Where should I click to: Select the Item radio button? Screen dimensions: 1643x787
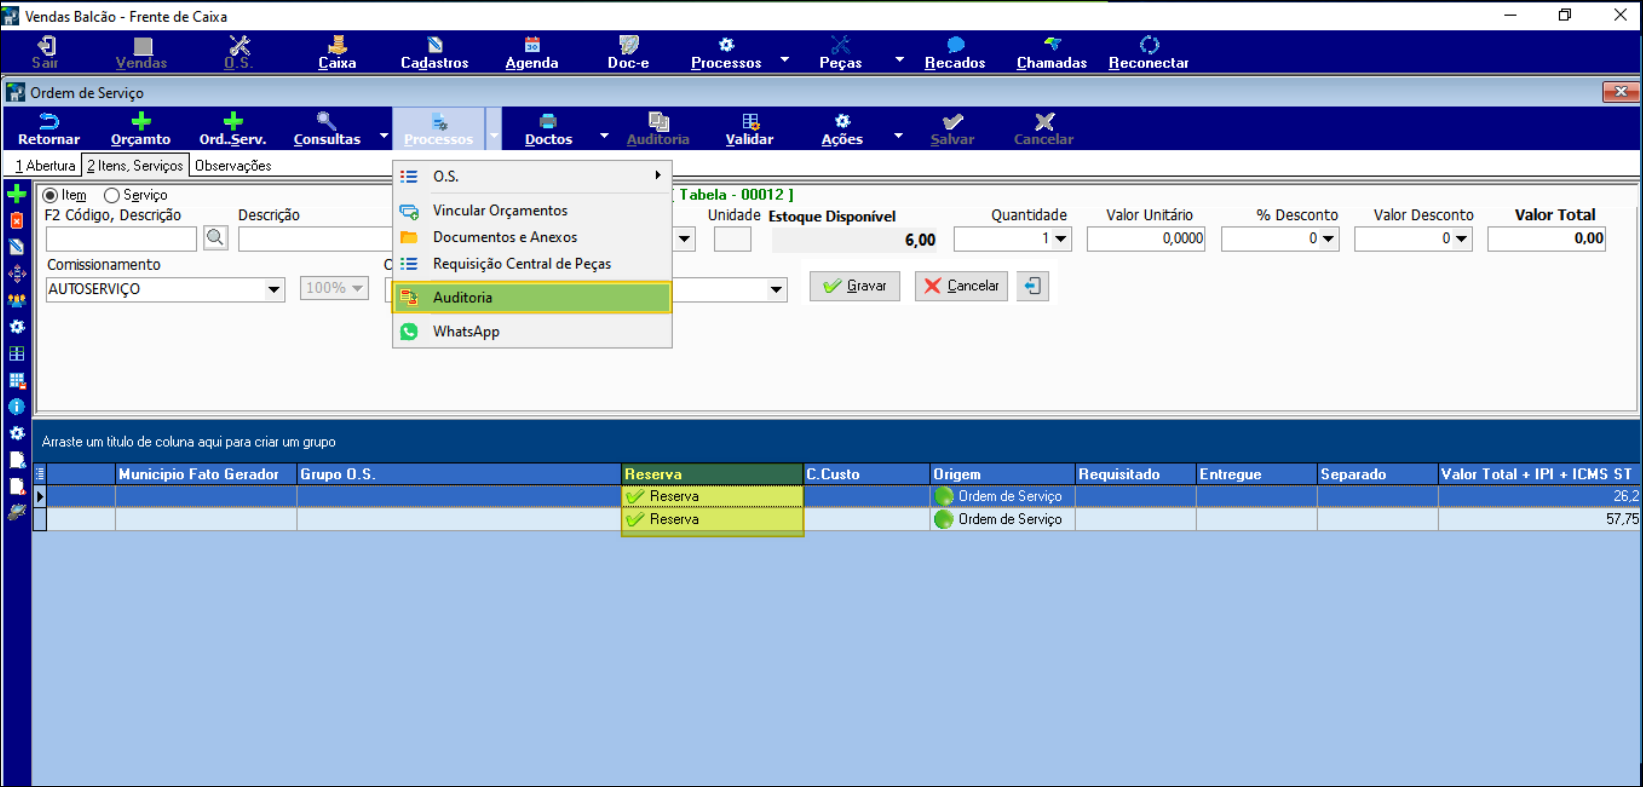coord(50,196)
